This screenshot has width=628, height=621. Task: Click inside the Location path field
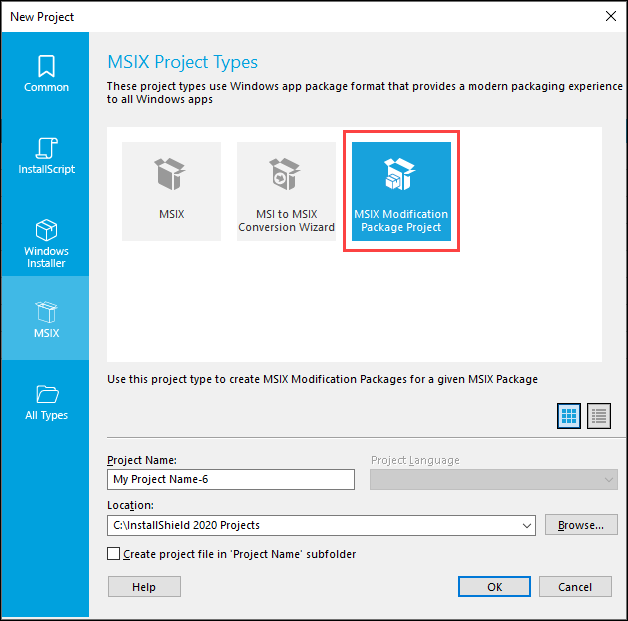(310, 525)
